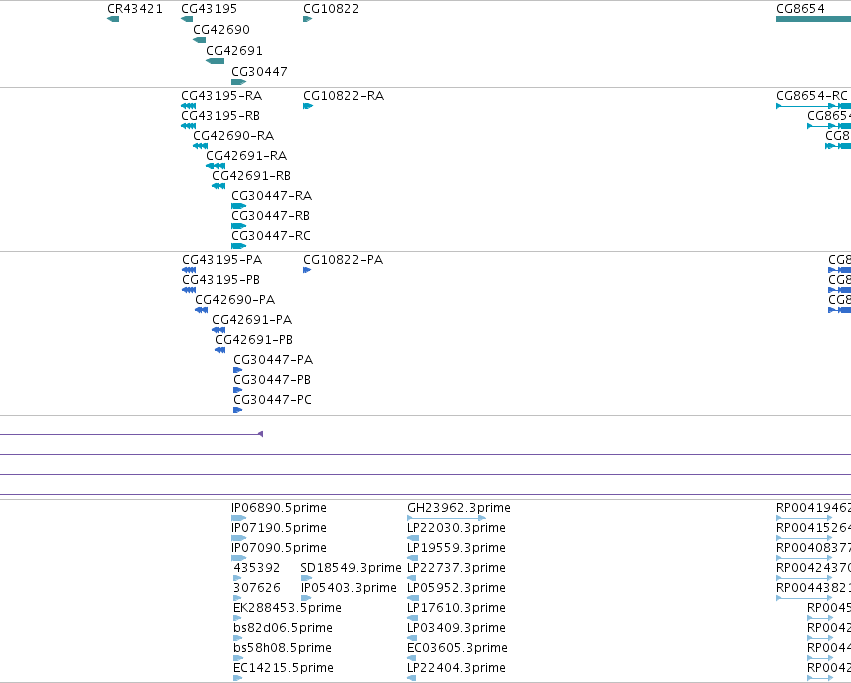
Task: Select EST bs82d06.5prime
Action: tap(238, 638)
